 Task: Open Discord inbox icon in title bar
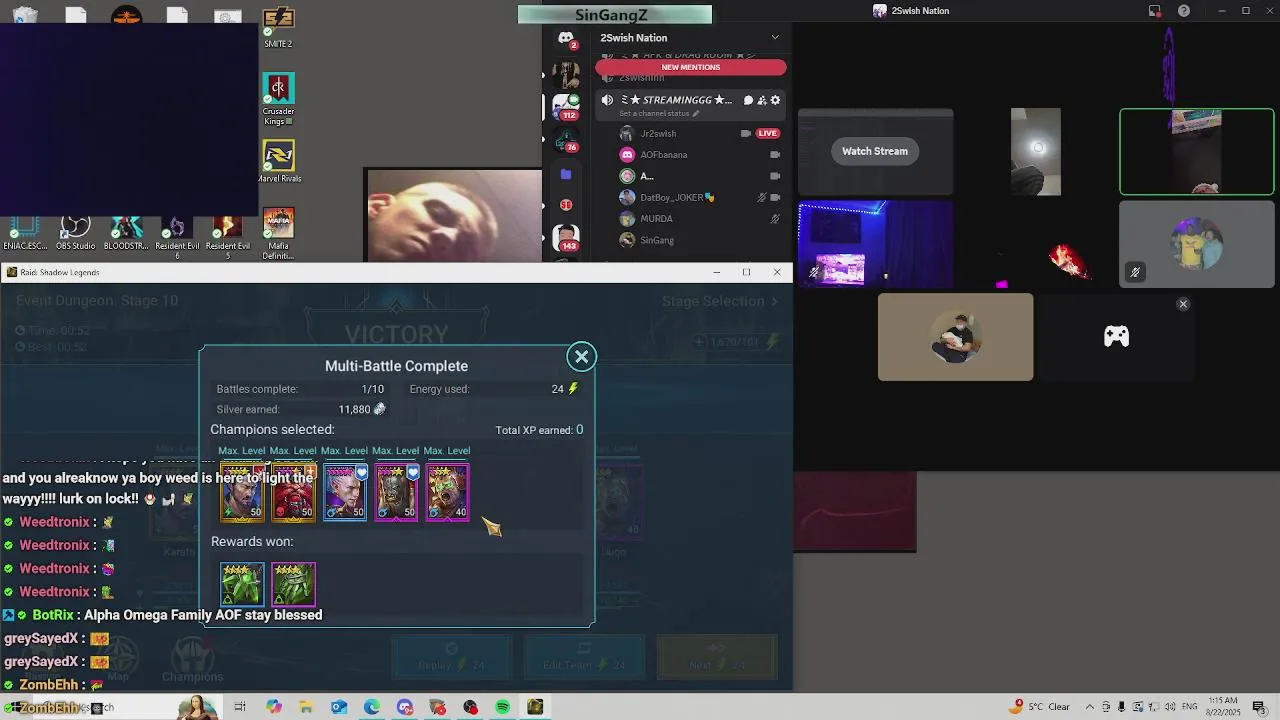[1155, 11]
